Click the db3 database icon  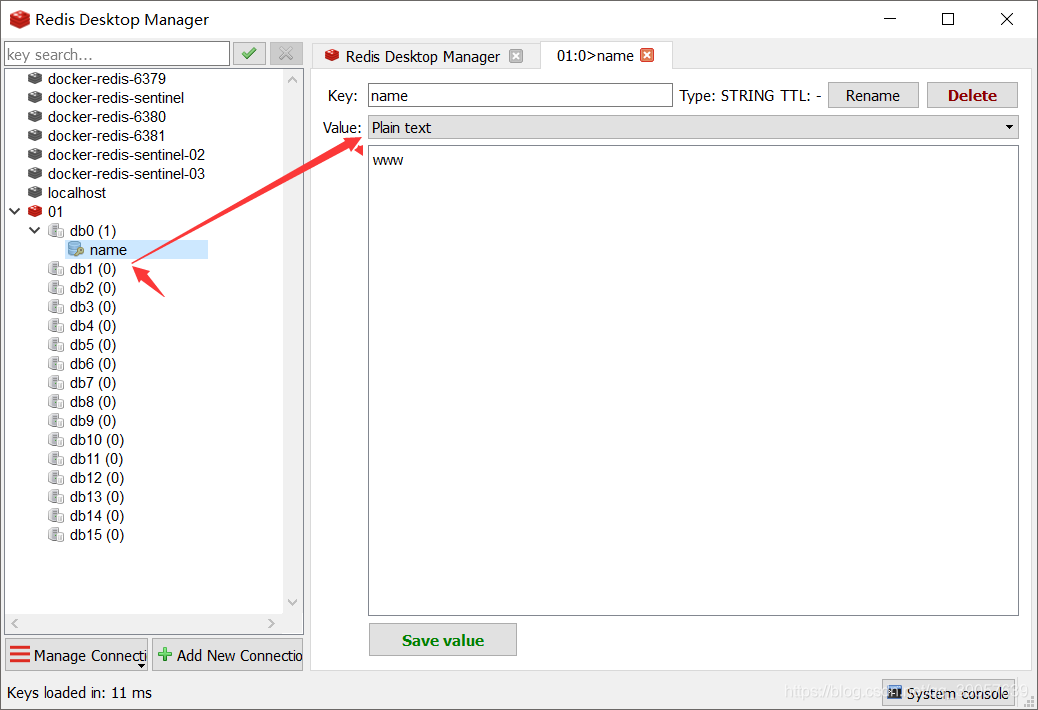56,307
